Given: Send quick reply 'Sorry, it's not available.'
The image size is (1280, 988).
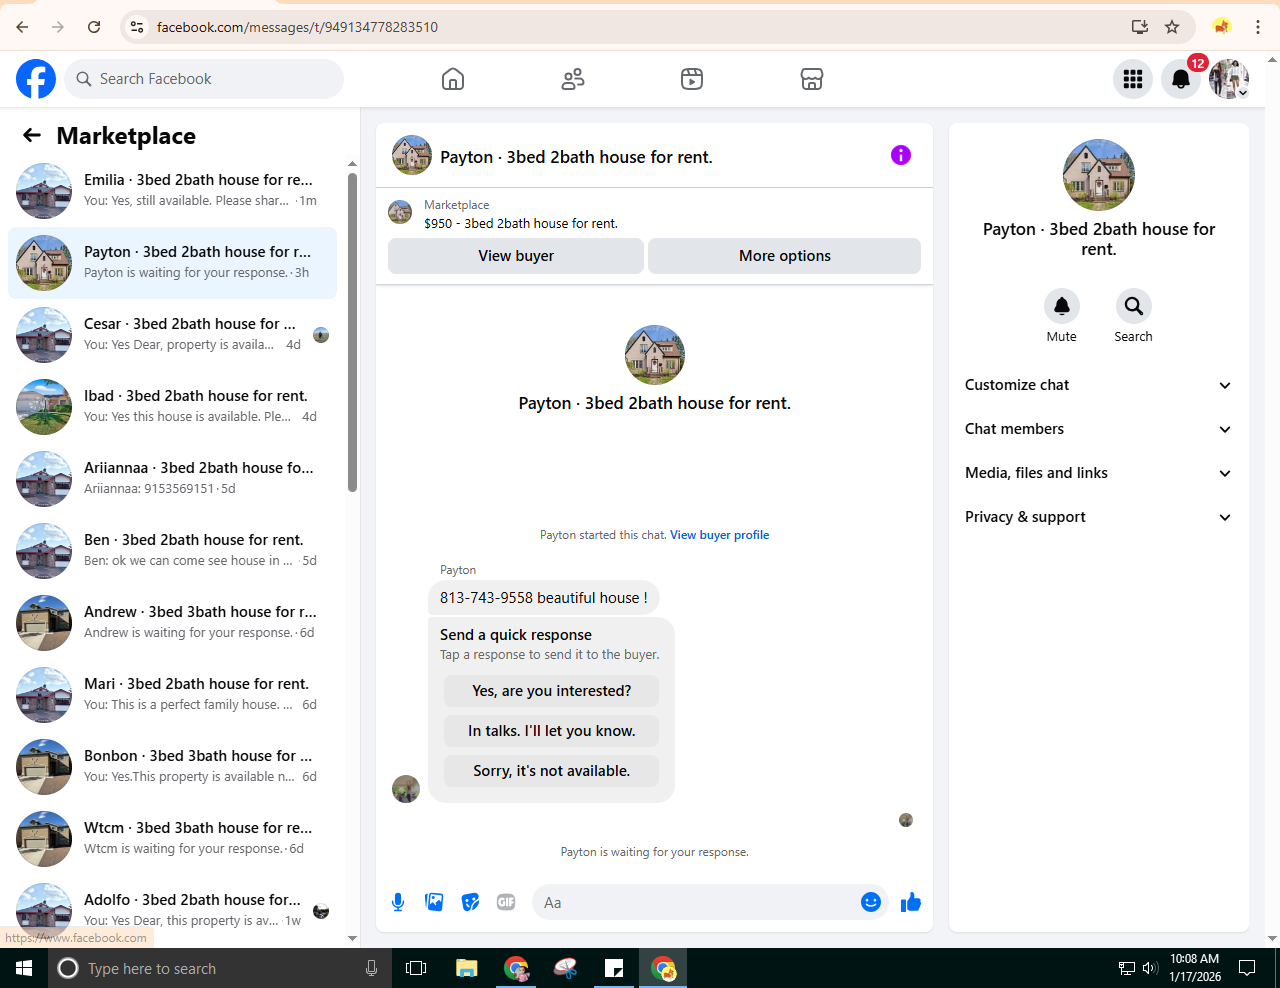Looking at the screenshot, I should (x=552, y=771).
